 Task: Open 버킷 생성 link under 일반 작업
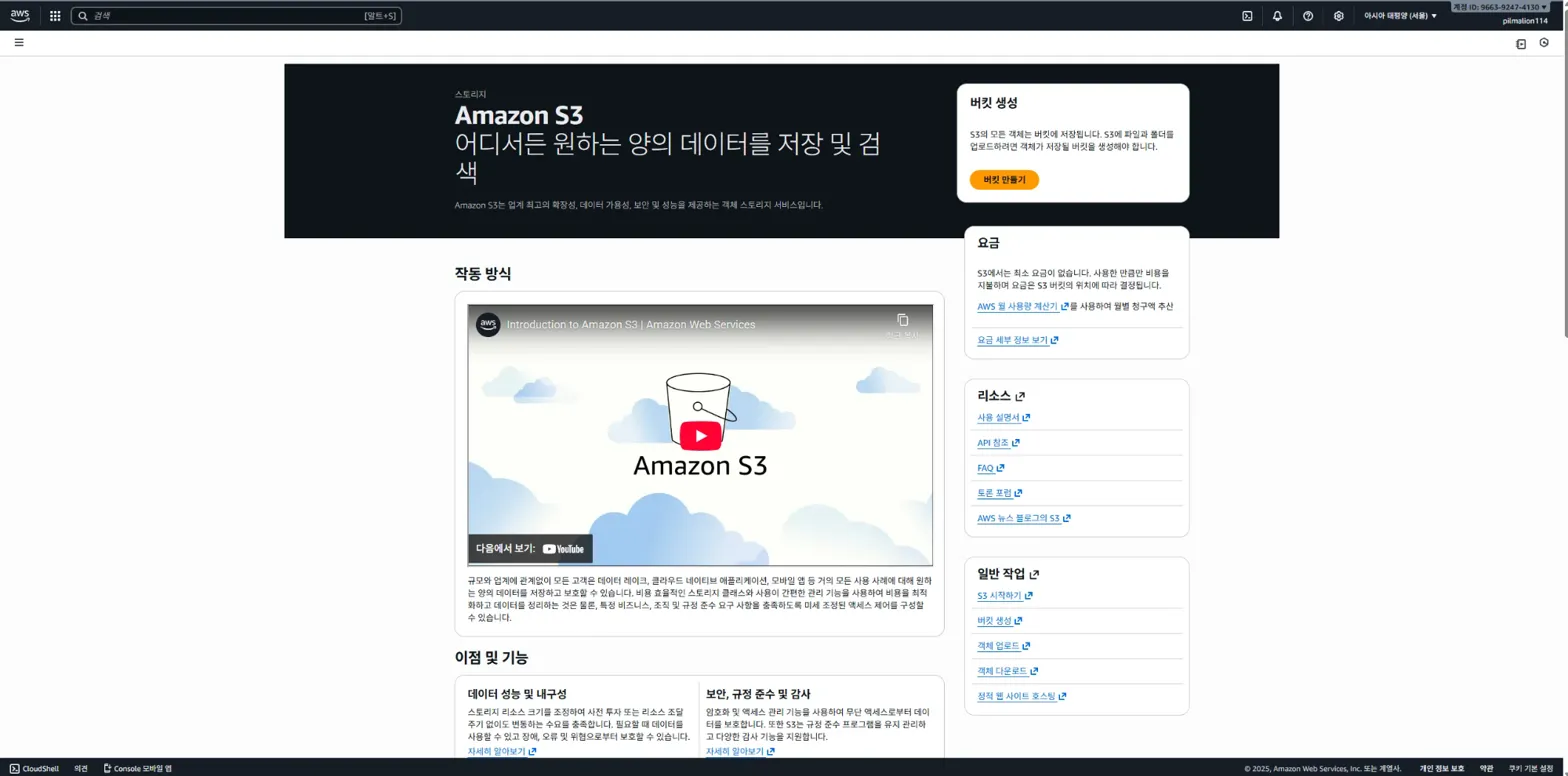tap(999, 621)
